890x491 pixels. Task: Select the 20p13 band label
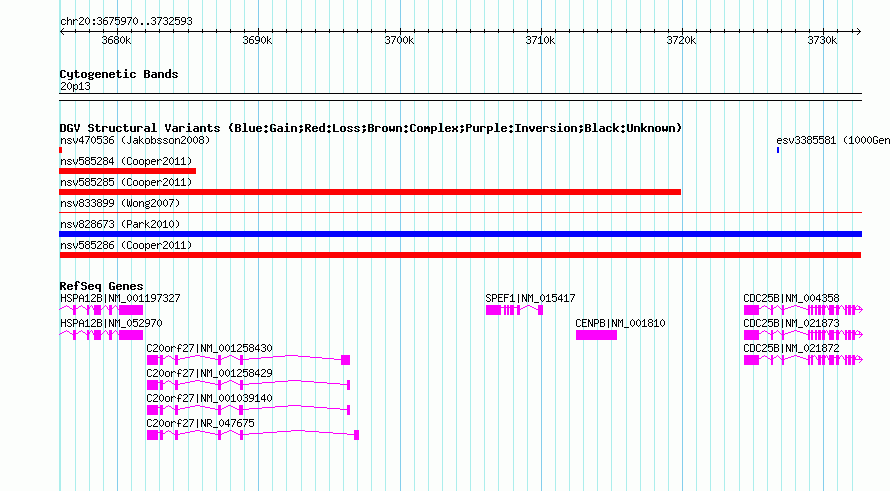pyautogui.click(x=75, y=86)
